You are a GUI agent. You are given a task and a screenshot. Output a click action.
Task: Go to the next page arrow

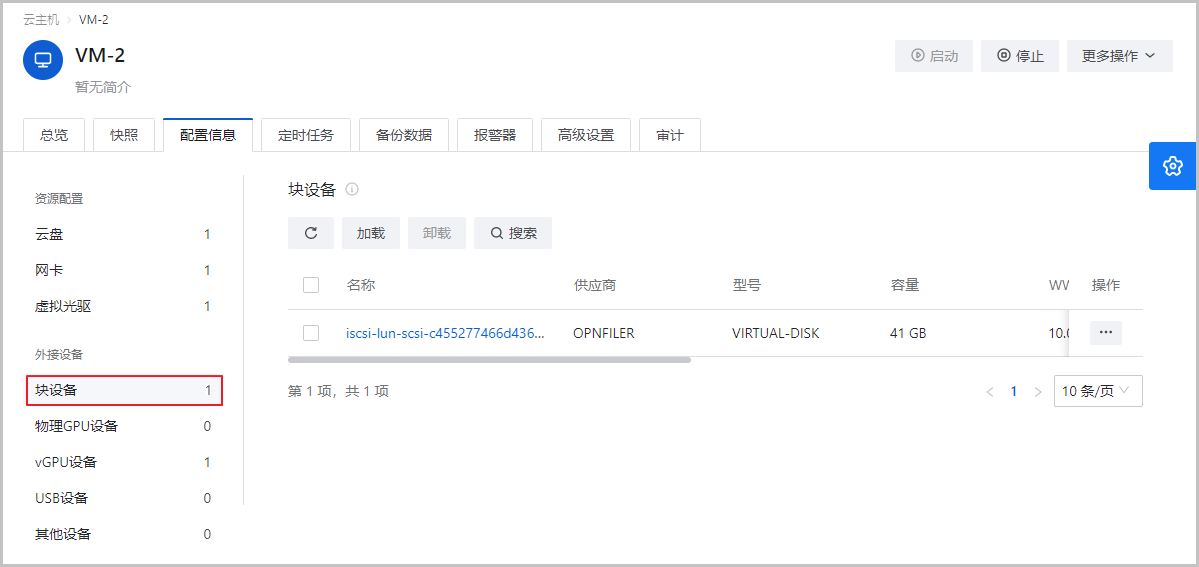point(1038,392)
